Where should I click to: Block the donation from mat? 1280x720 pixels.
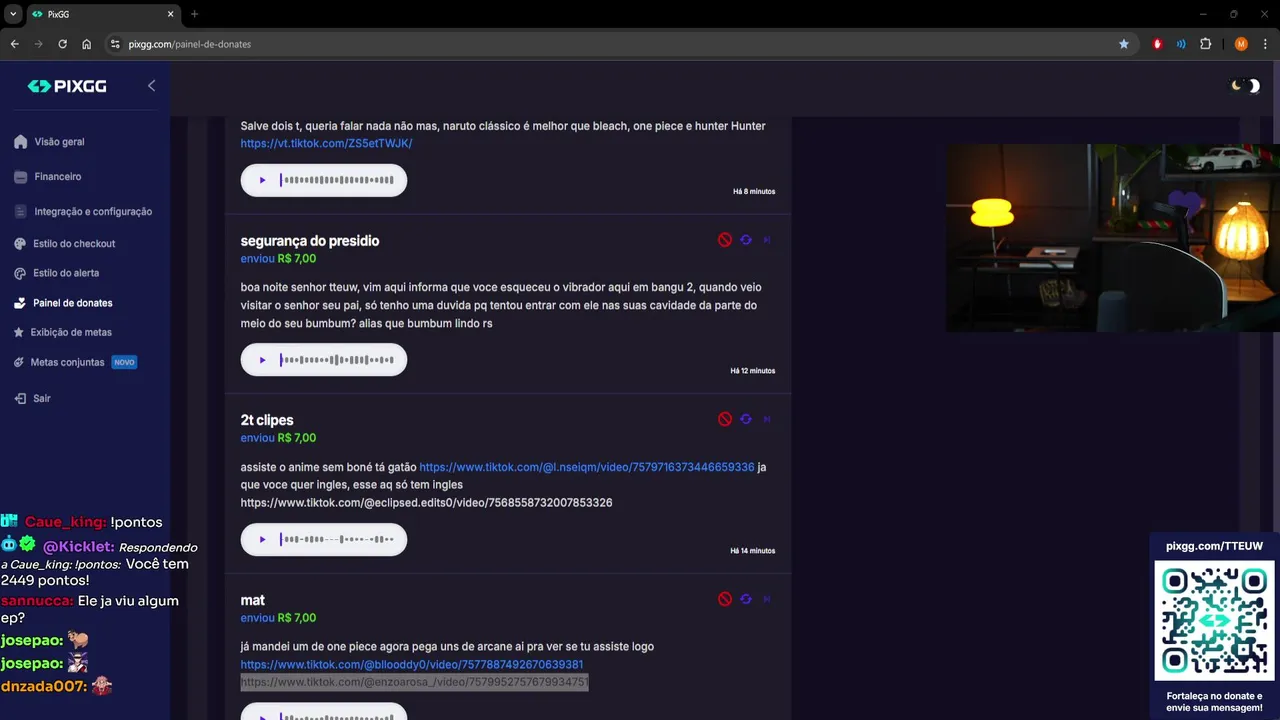coord(725,599)
